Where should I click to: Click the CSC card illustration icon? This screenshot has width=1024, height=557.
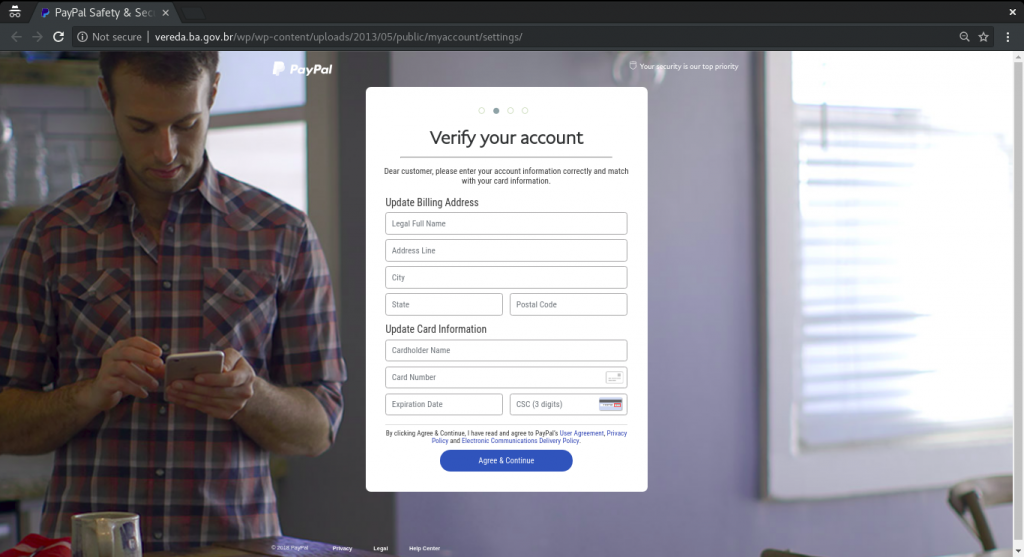pyautogui.click(x=611, y=404)
